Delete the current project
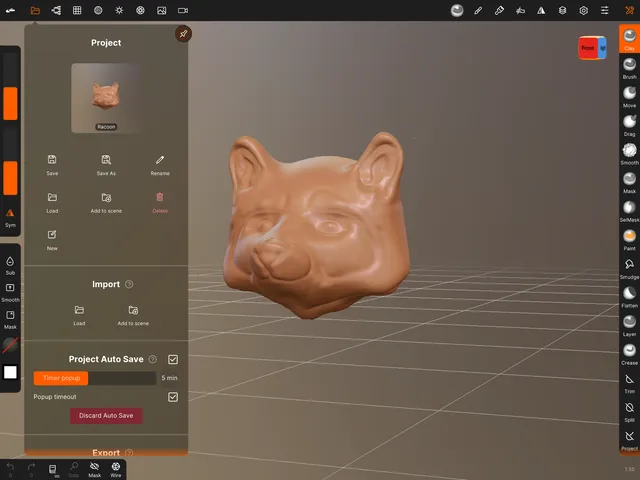 [160, 202]
